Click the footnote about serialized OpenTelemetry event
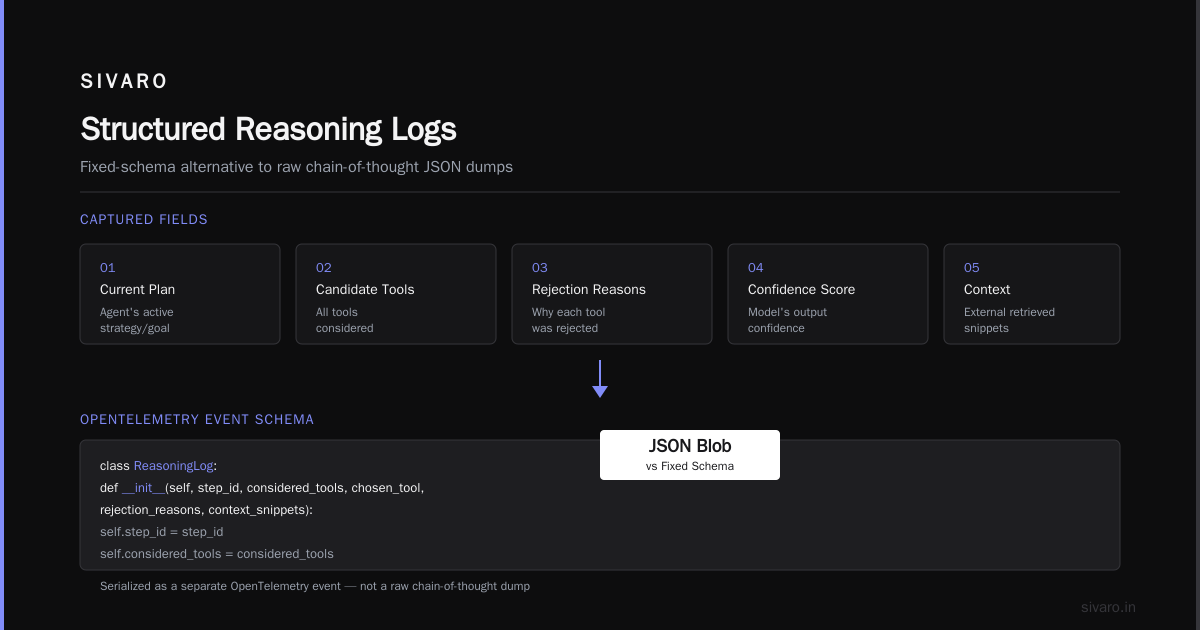1200x630 pixels. pos(315,586)
